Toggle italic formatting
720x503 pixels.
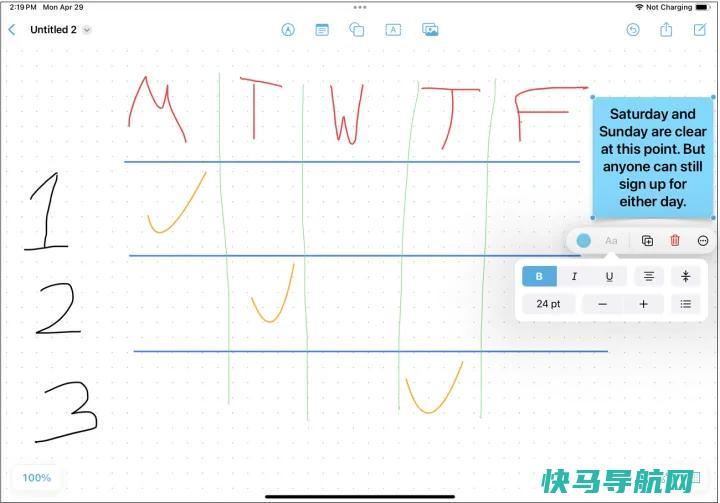coord(574,276)
